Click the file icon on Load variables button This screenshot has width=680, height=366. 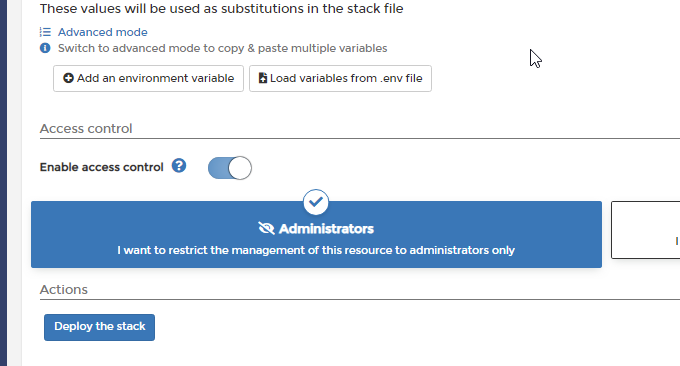[263, 78]
